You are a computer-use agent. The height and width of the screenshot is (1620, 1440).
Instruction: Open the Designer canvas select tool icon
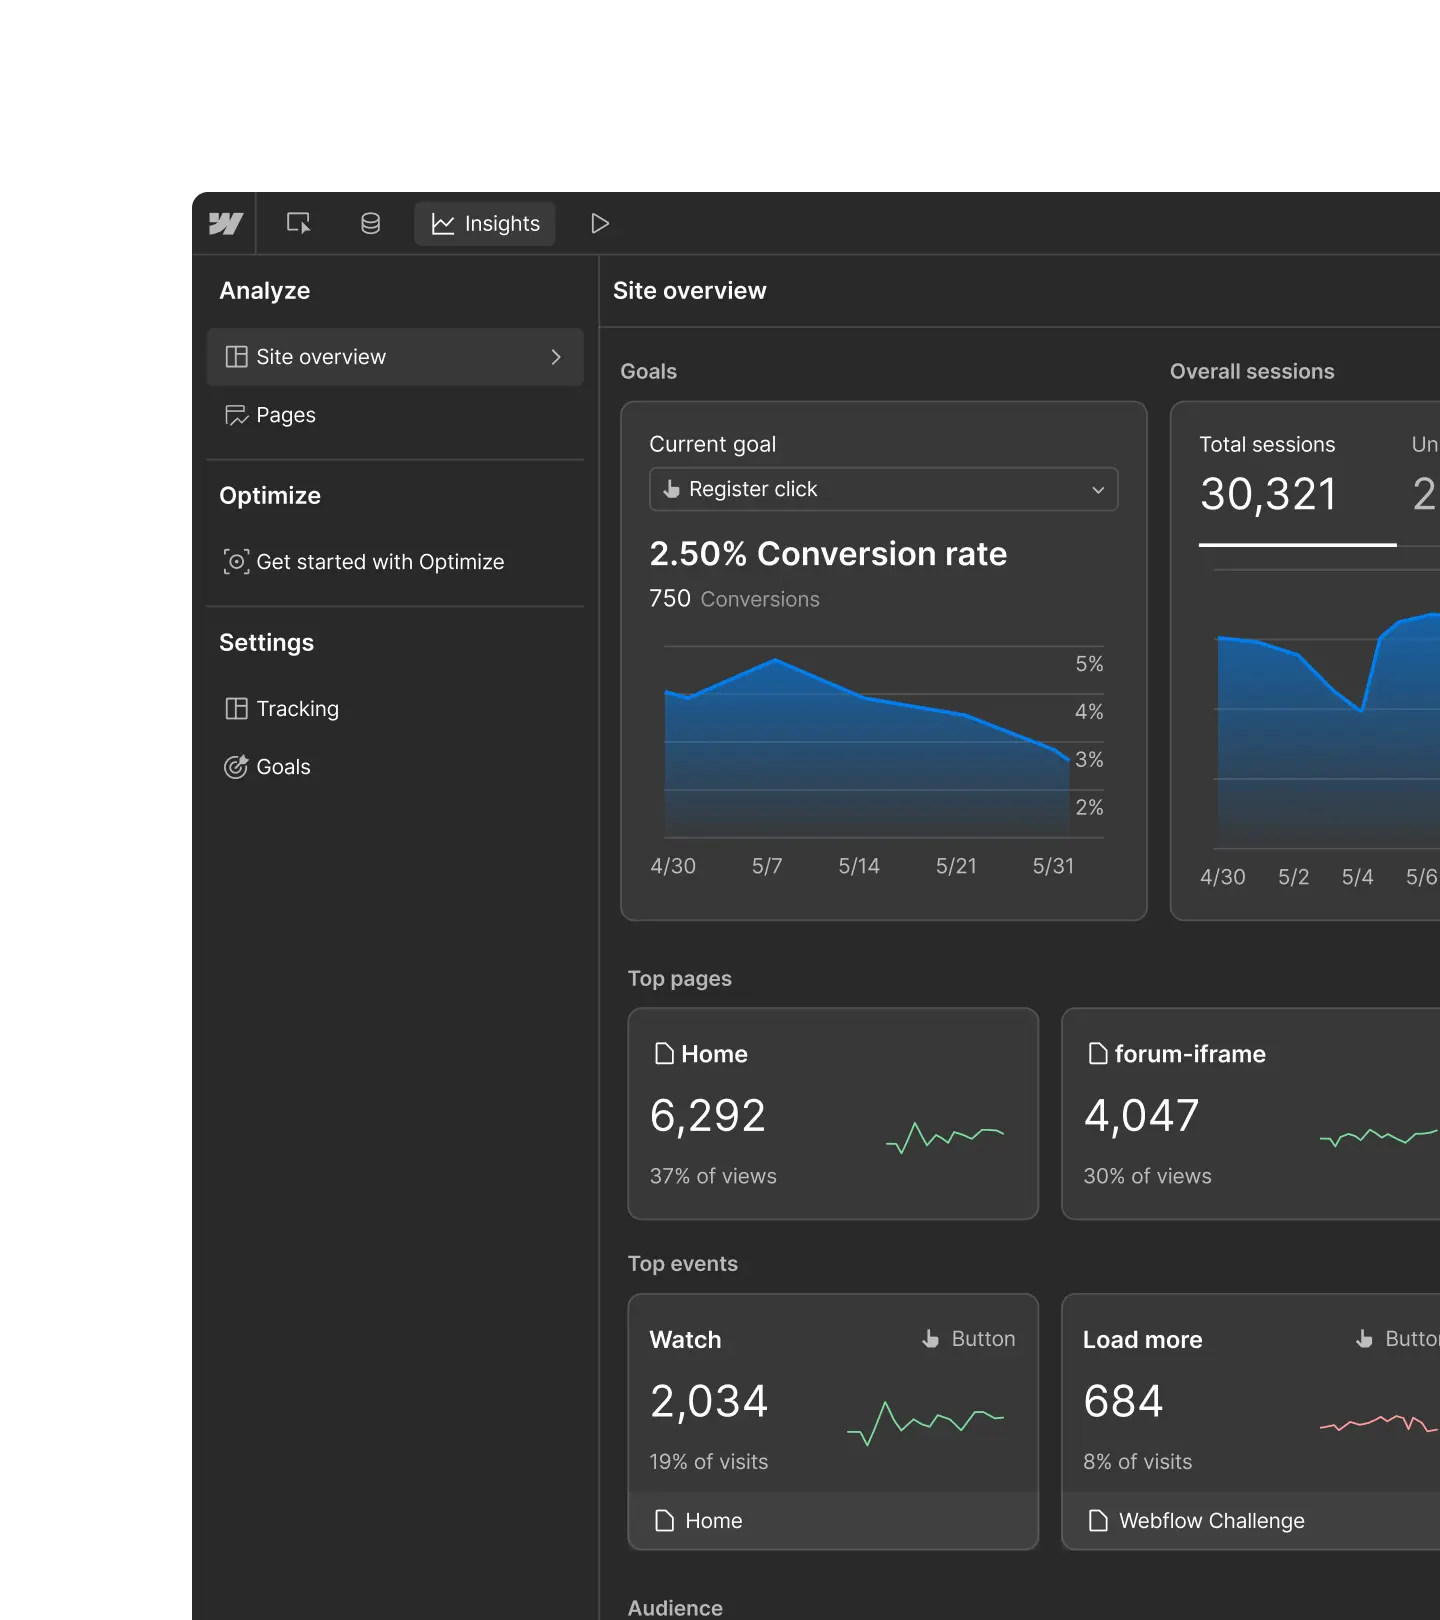coord(298,223)
